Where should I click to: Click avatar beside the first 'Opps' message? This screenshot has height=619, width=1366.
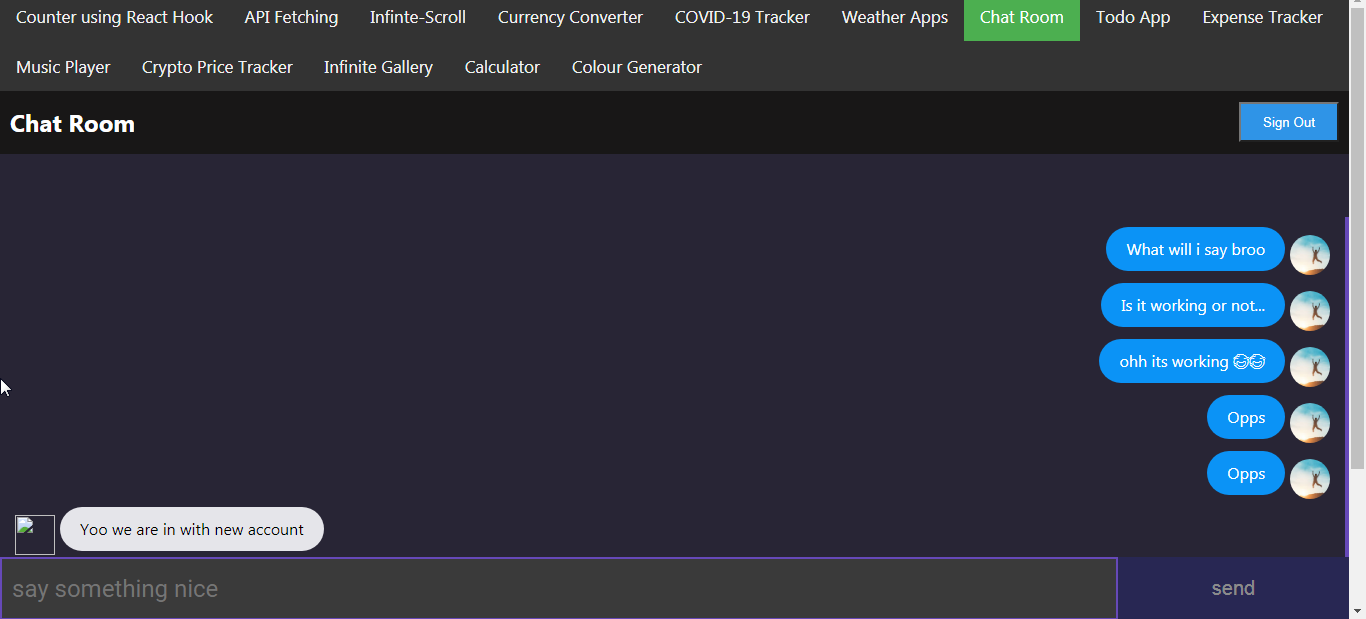click(1310, 423)
